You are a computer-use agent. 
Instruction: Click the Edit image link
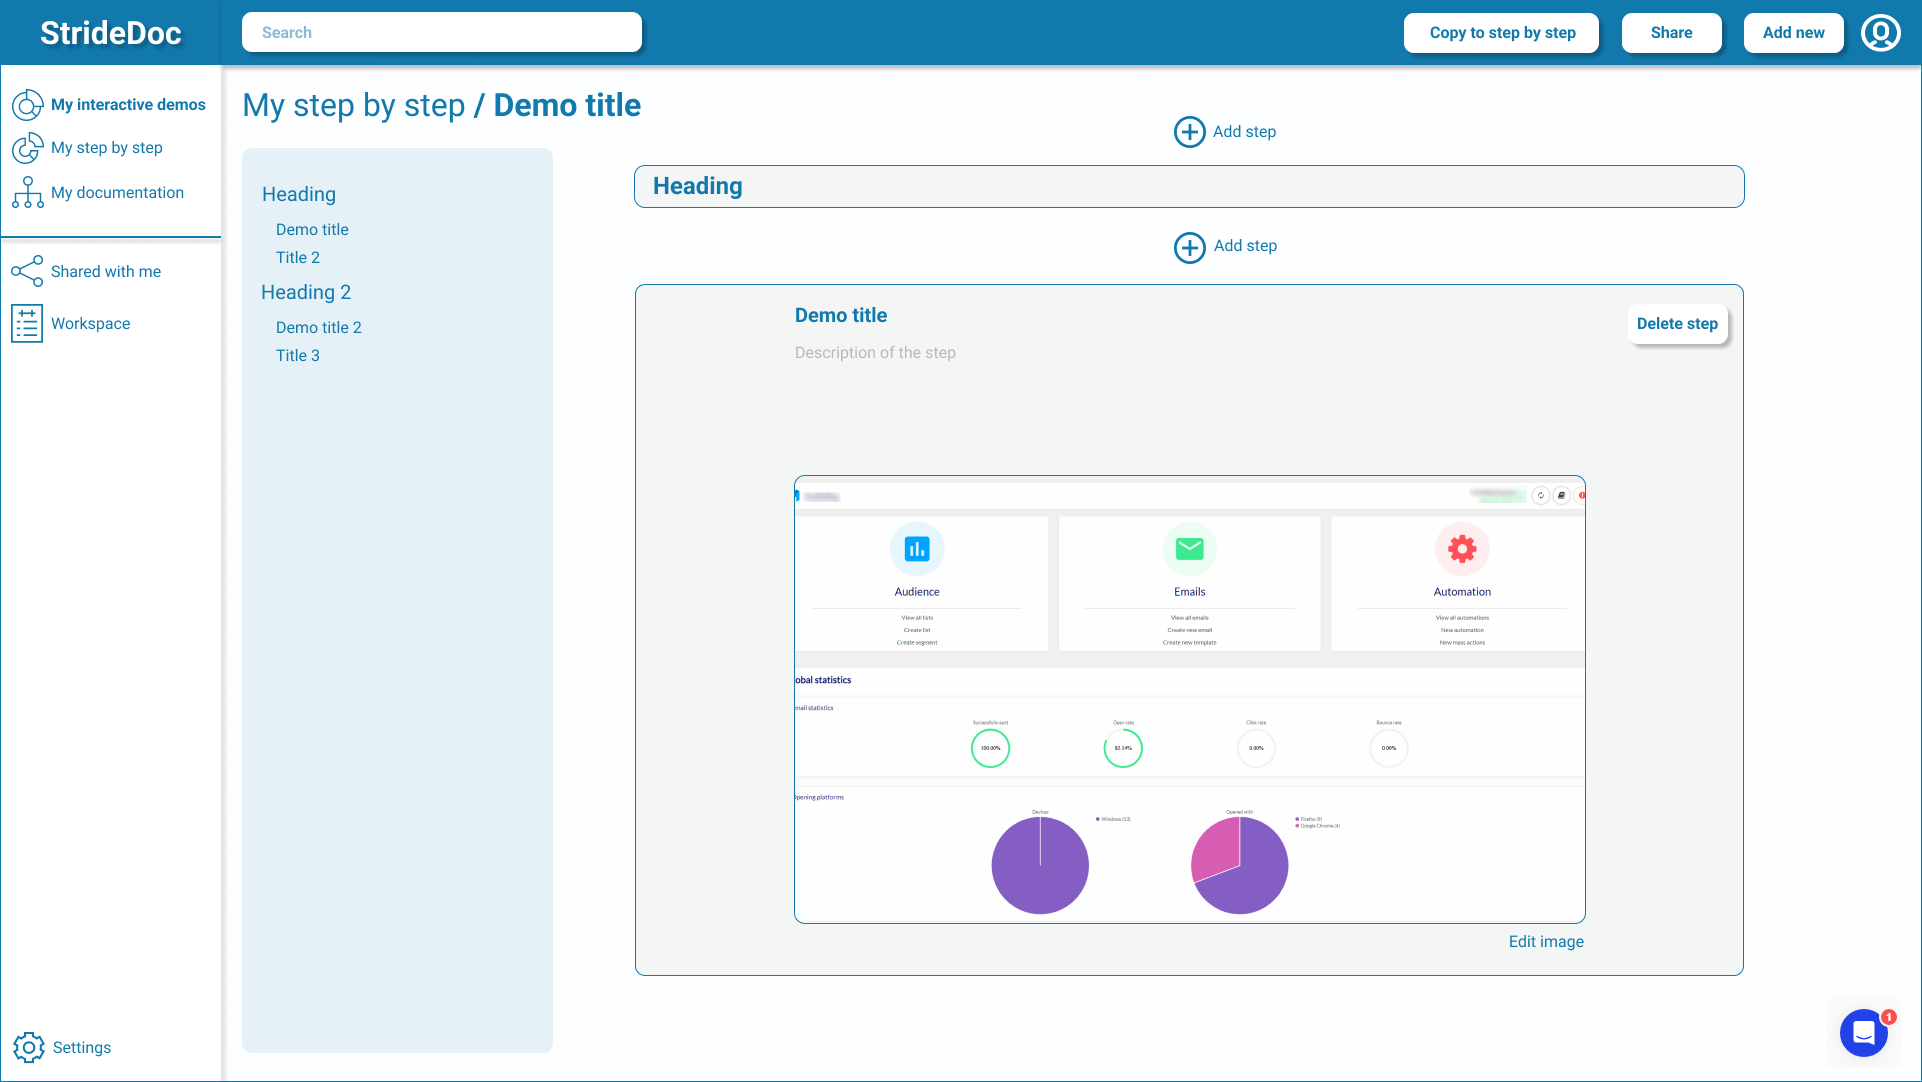pyautogui.click(x=1546, y=942)
